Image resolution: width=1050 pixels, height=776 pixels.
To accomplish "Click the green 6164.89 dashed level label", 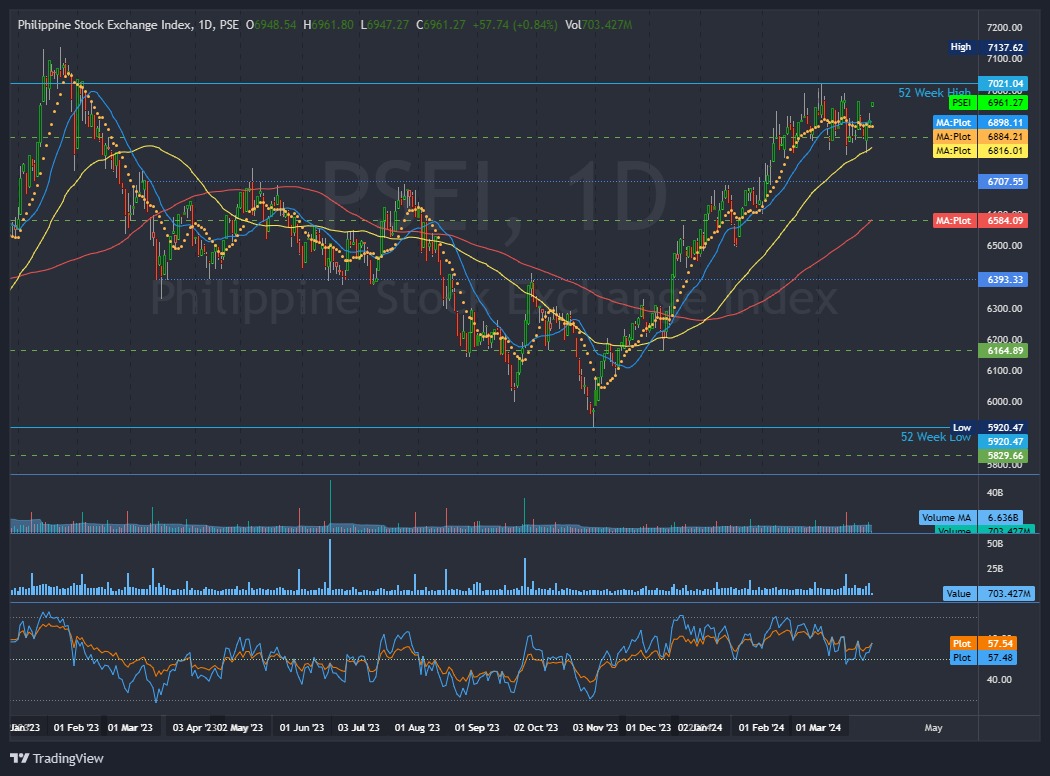I will 1003,351.
